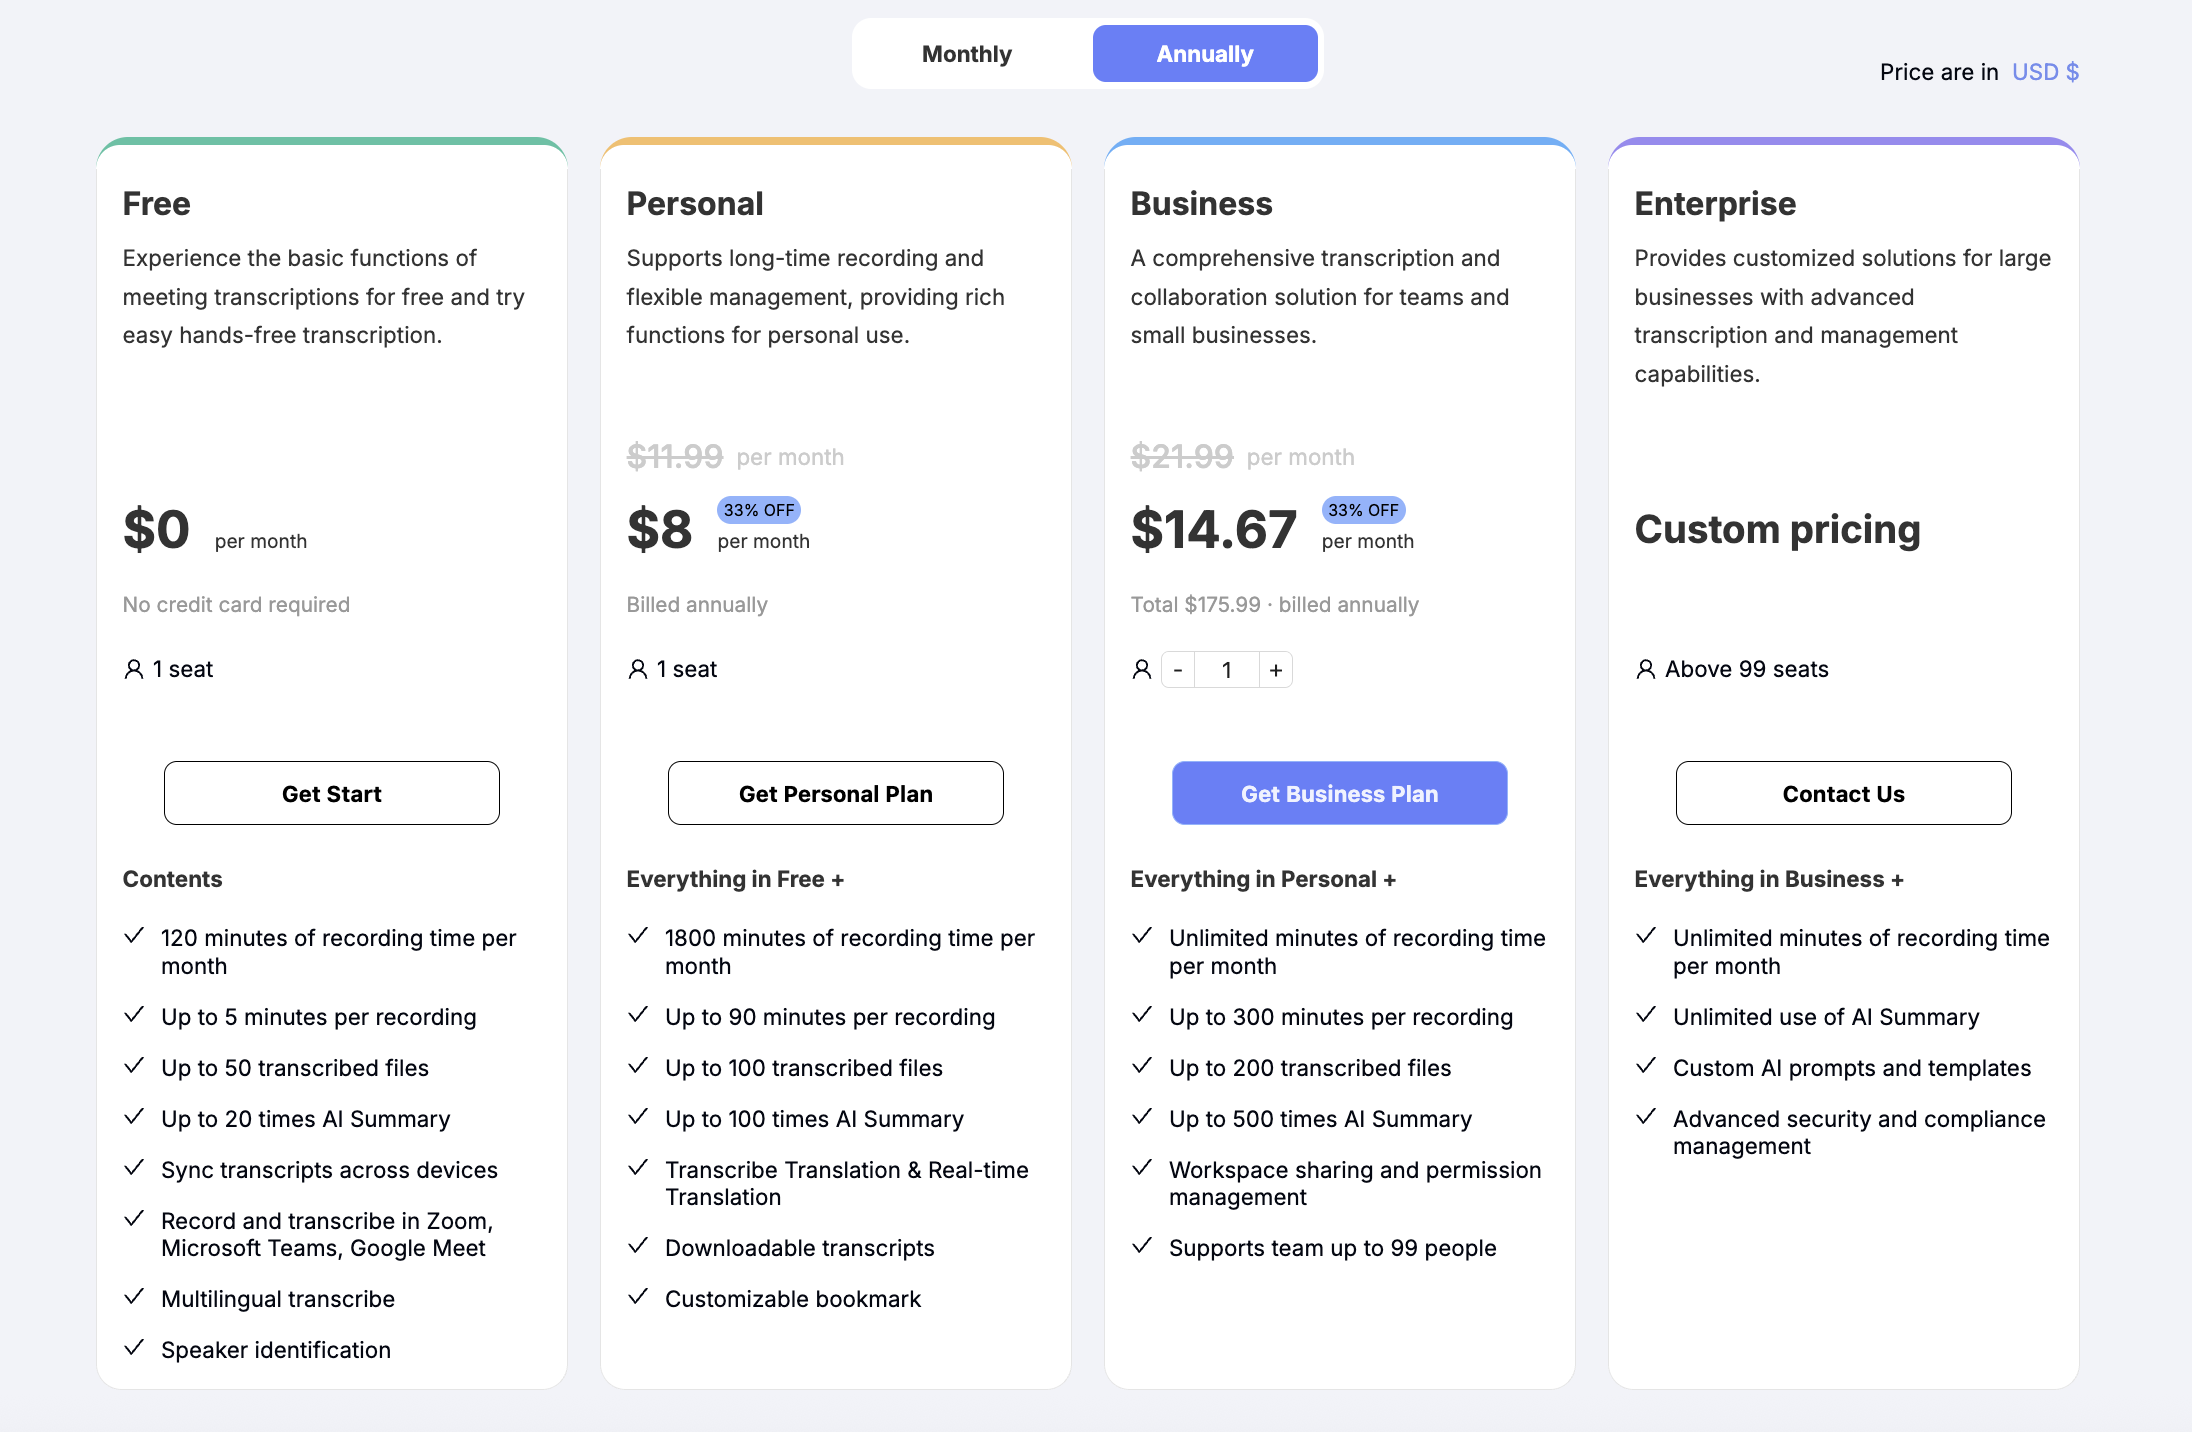Click the 33% OFF badge on Personal
This screenshot has height=1432, width=2192.
point(759,510)
